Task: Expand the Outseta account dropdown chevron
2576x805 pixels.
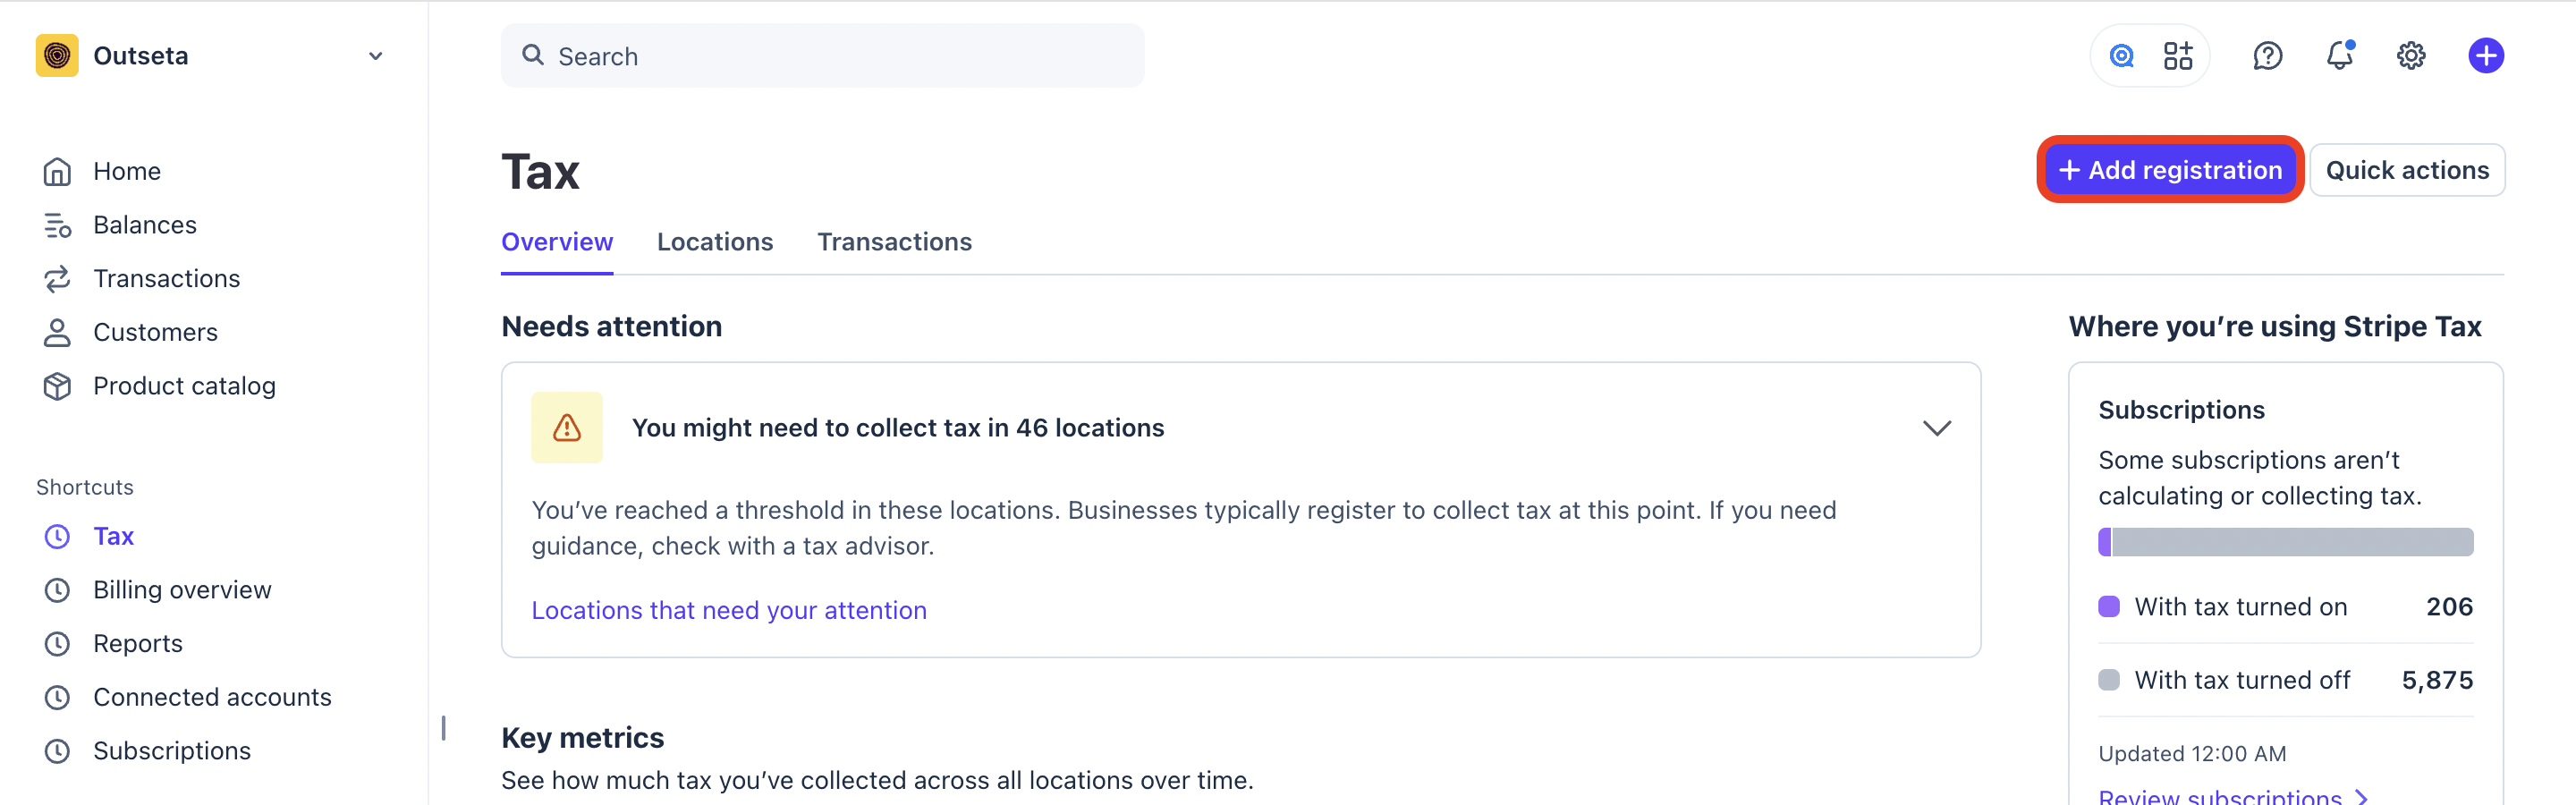Action: coord(375,56)
